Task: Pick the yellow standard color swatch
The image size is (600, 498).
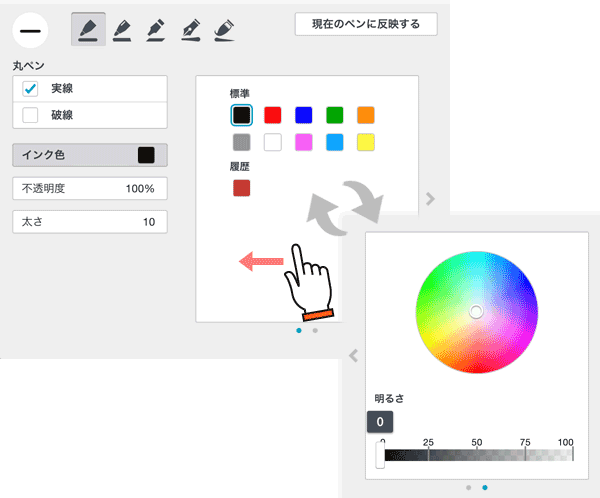Action: coord(365,142)
